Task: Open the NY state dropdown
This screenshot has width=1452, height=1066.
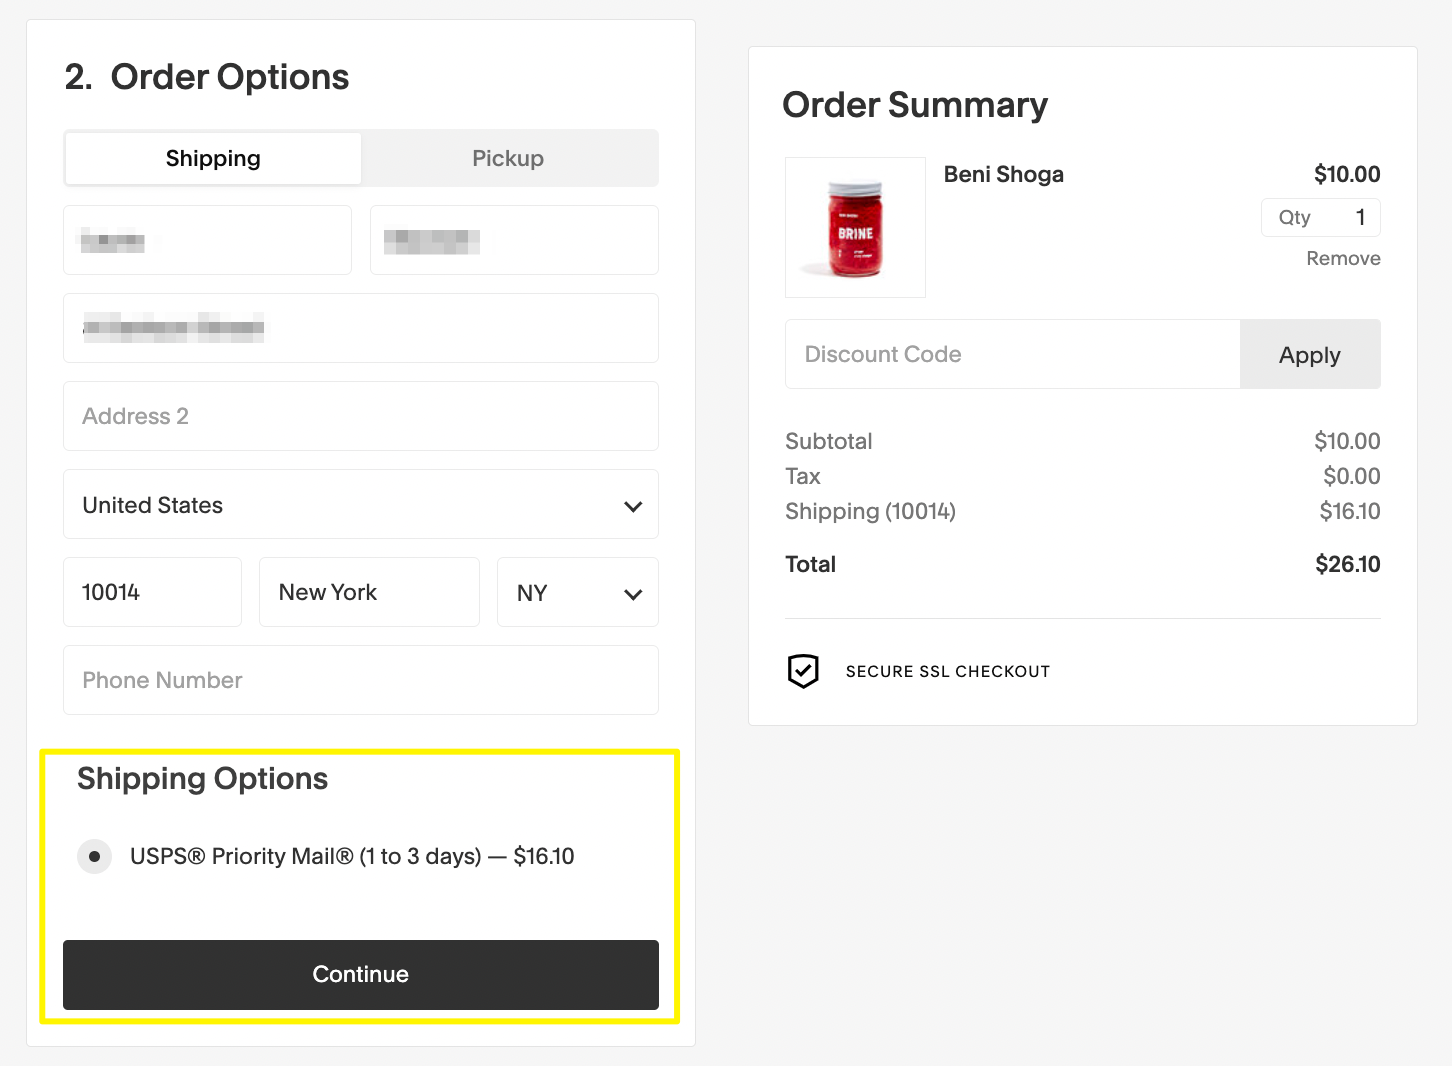Action: click(578, 592)
